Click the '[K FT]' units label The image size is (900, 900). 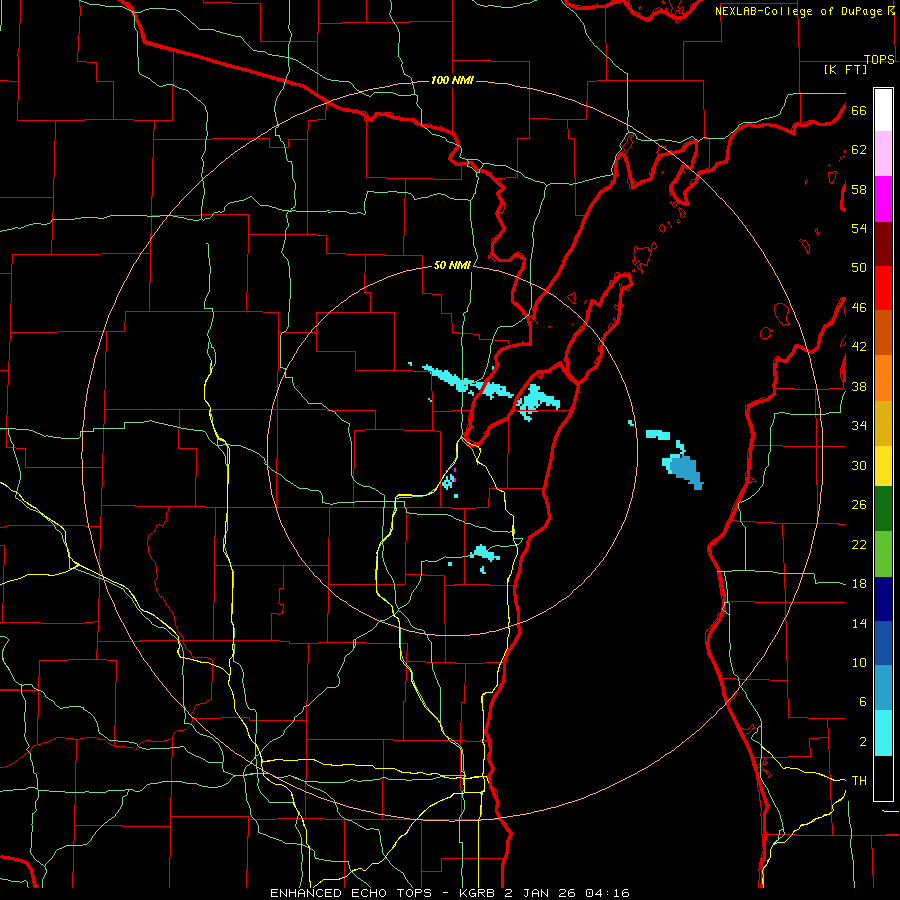click(x=845, y=69)
